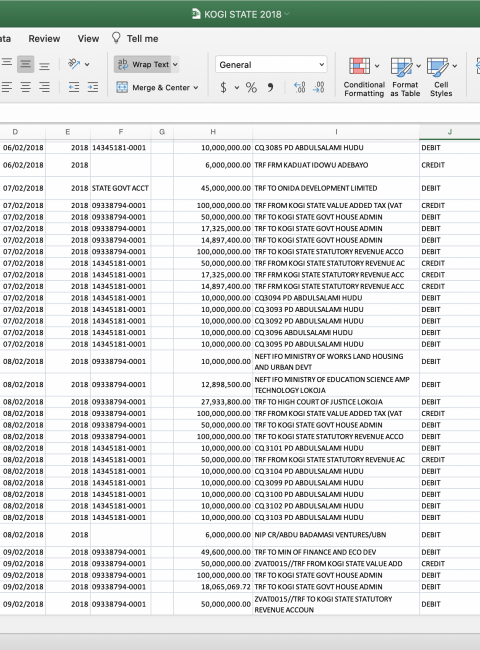
Task: Click cell NEFT IFO MINISTRY OF EDUCATION SCIENCE AMP
Action: (x=336, y=385)
